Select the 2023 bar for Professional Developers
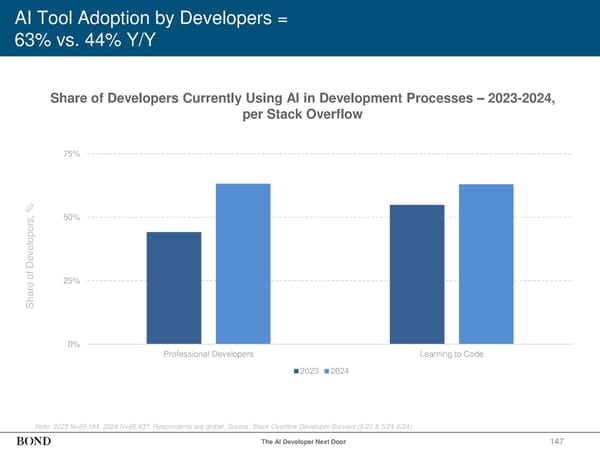Screen dimensions: 600x450 click(173, 288)
